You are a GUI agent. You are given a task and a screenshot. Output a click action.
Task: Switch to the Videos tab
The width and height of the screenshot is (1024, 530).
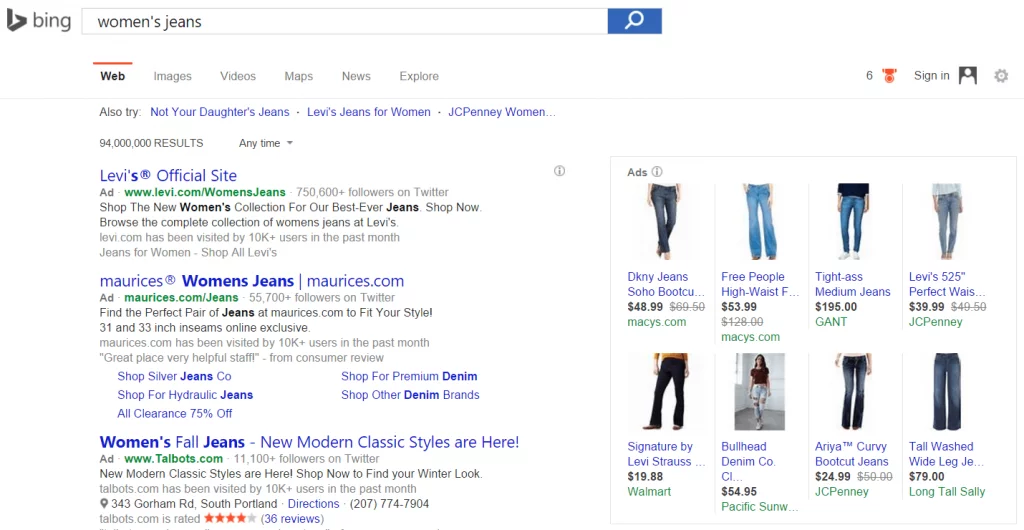(238, 76)
